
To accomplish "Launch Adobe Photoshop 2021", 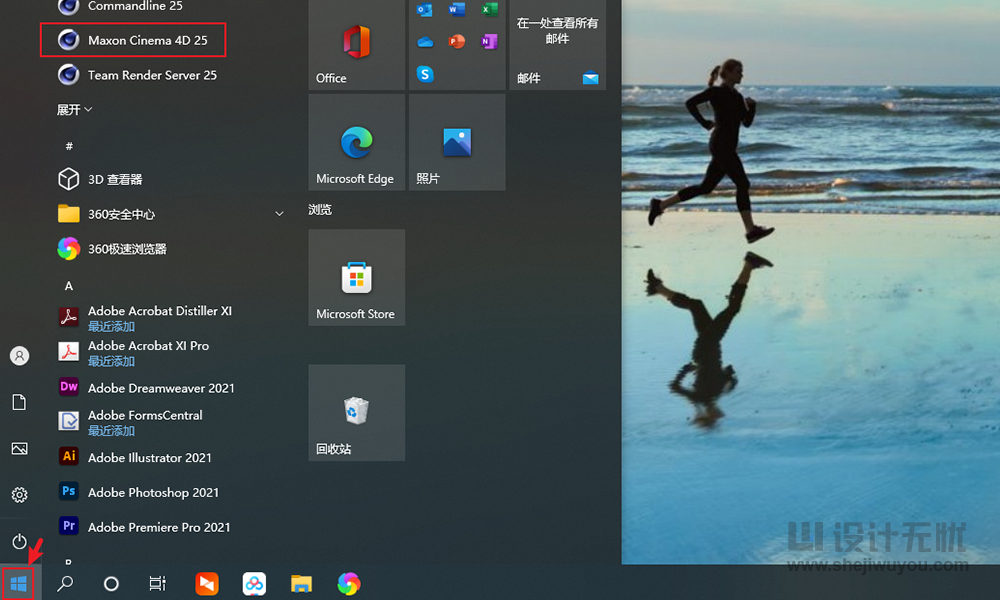I will 138,492.
